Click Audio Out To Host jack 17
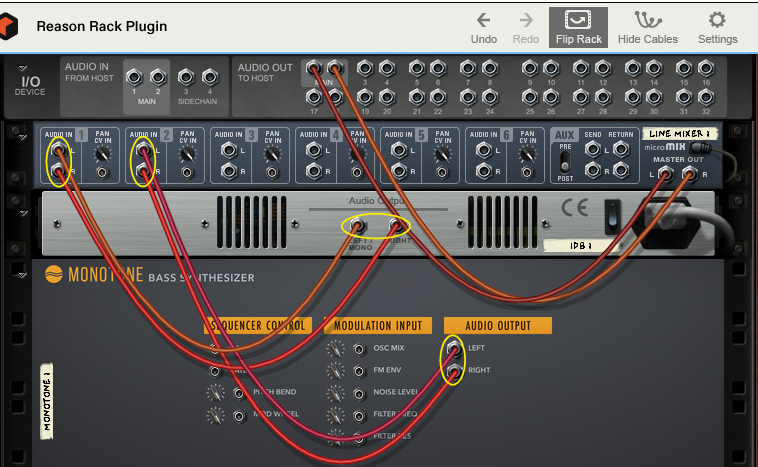 click(x=314, y=98)
